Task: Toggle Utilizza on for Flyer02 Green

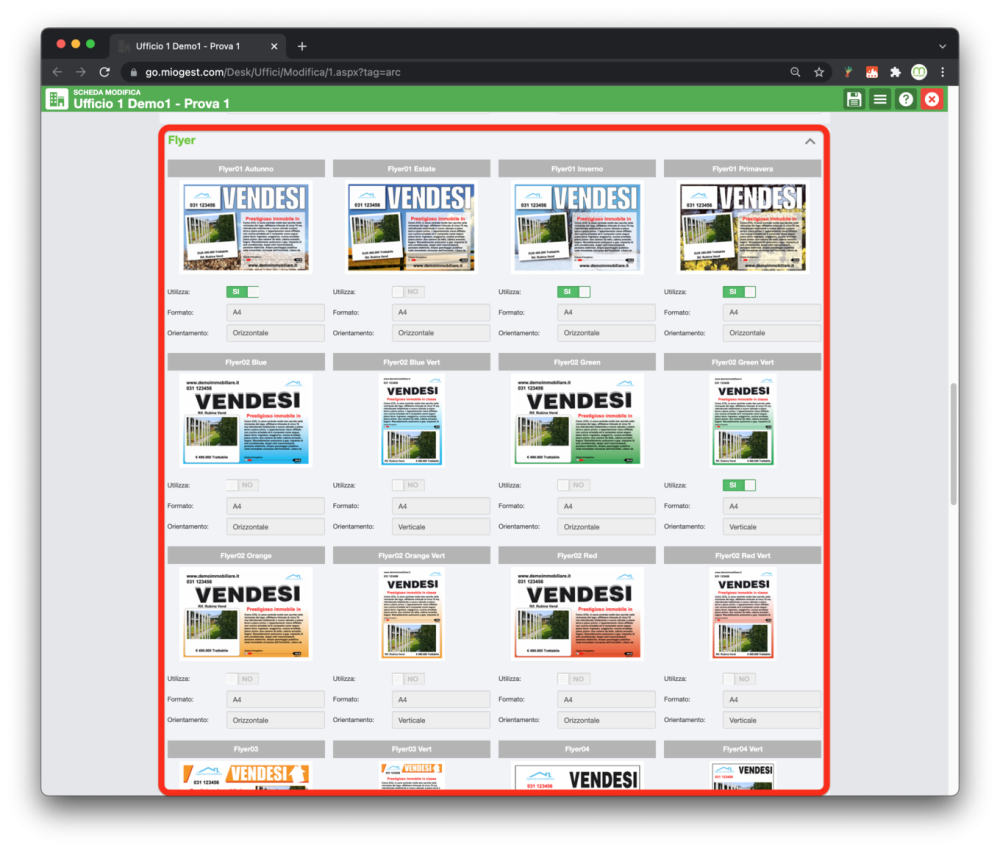Action: point(573,485)
